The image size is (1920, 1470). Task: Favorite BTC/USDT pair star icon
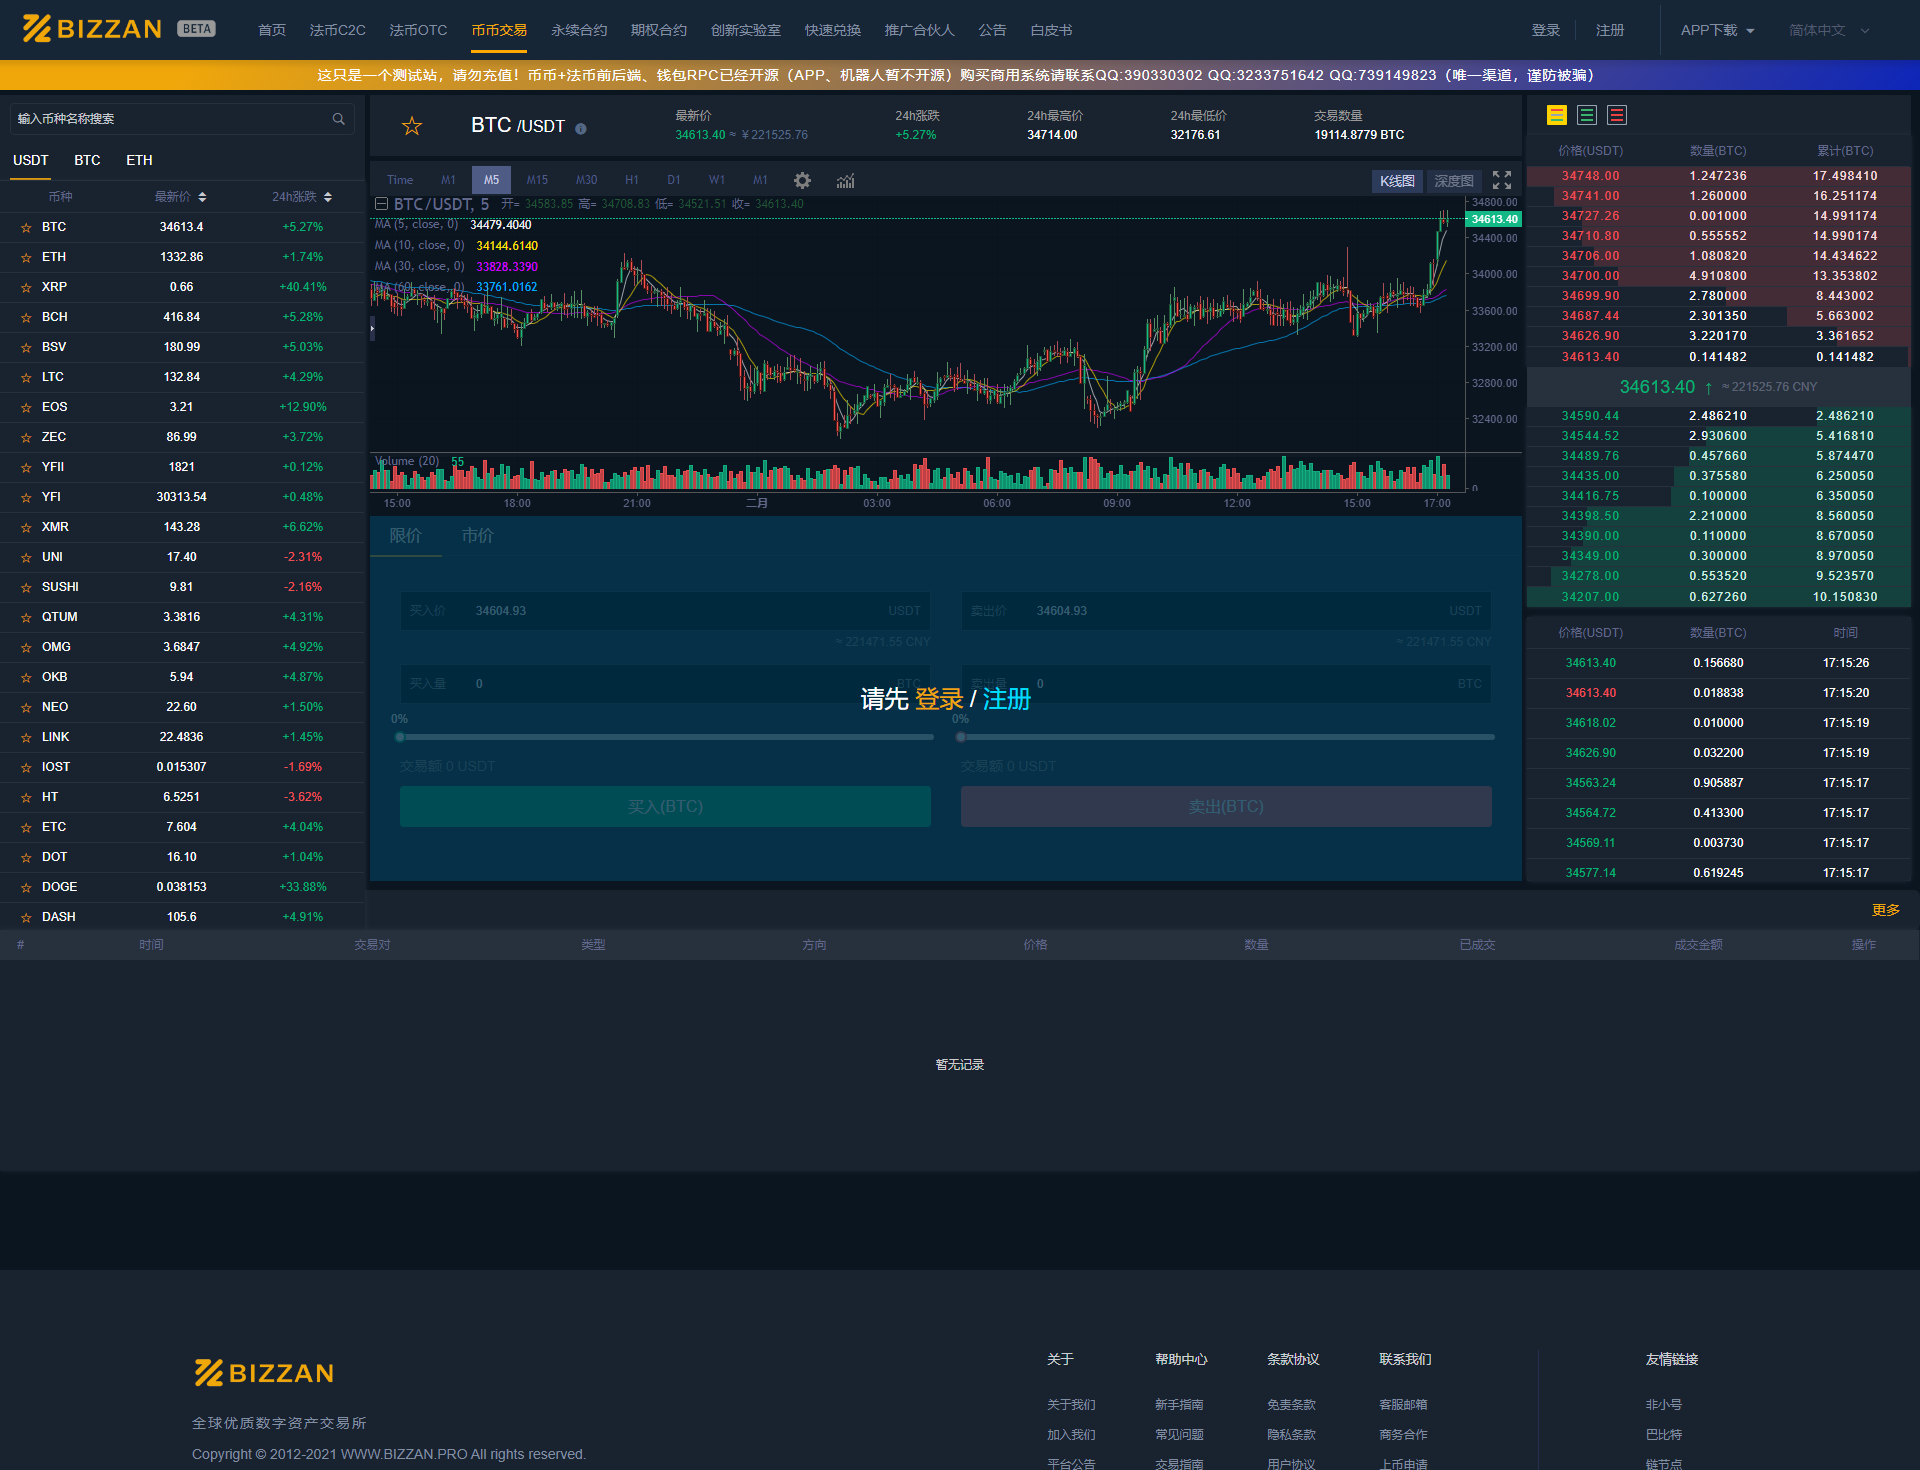click(412, 126)
